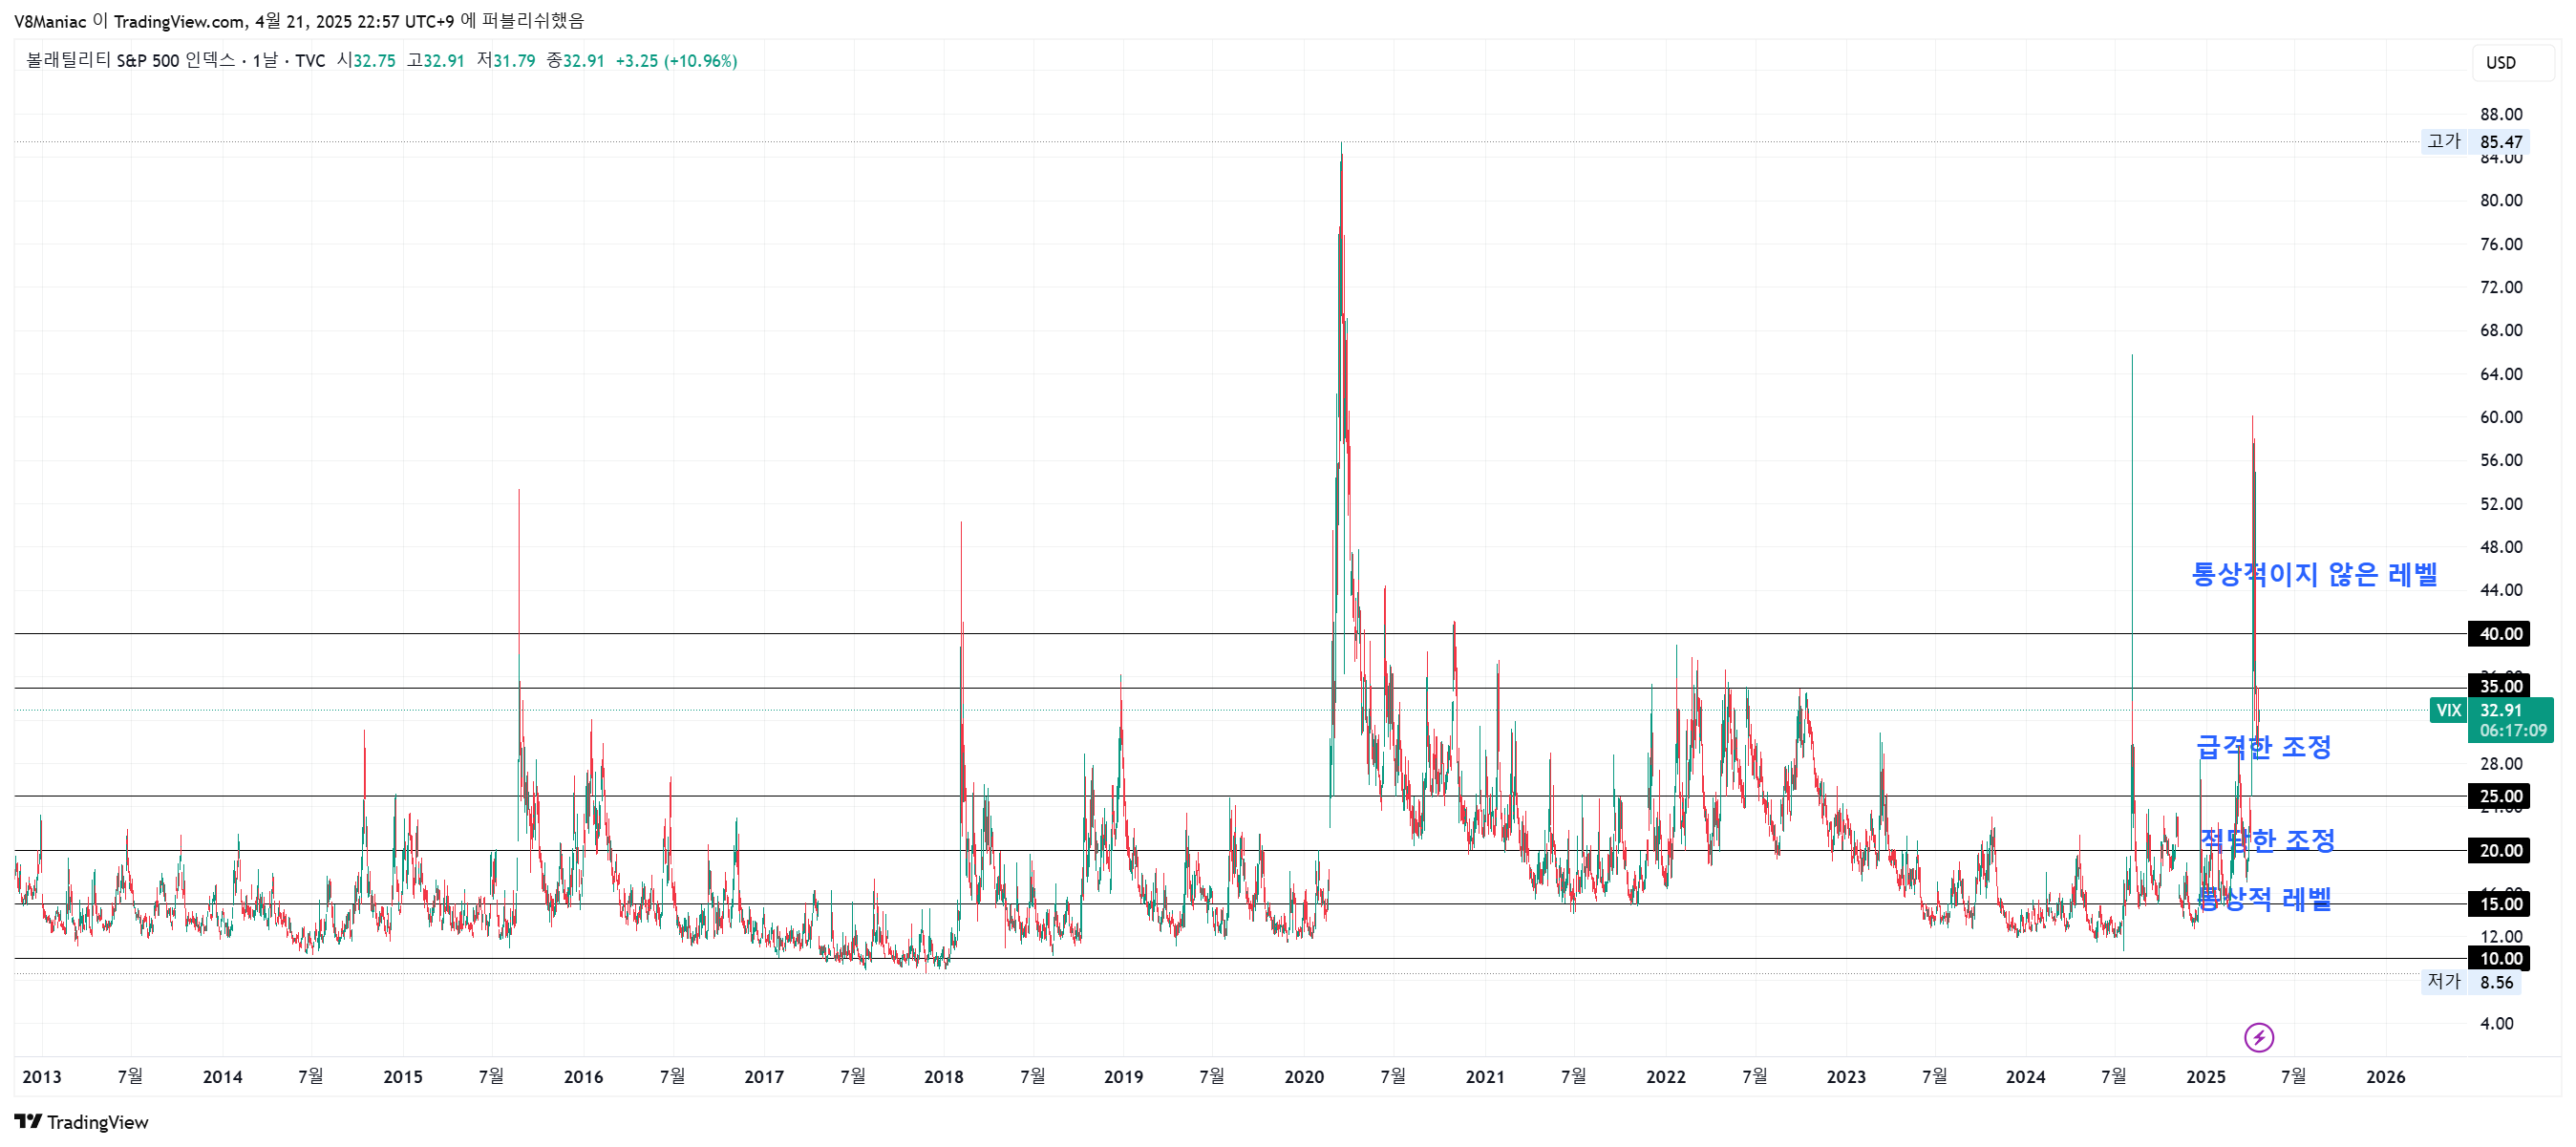Click the 볼래틸리티 S&P 500 인덱스 symbol title
The image size is (2576, 1147).
[130, 61]
